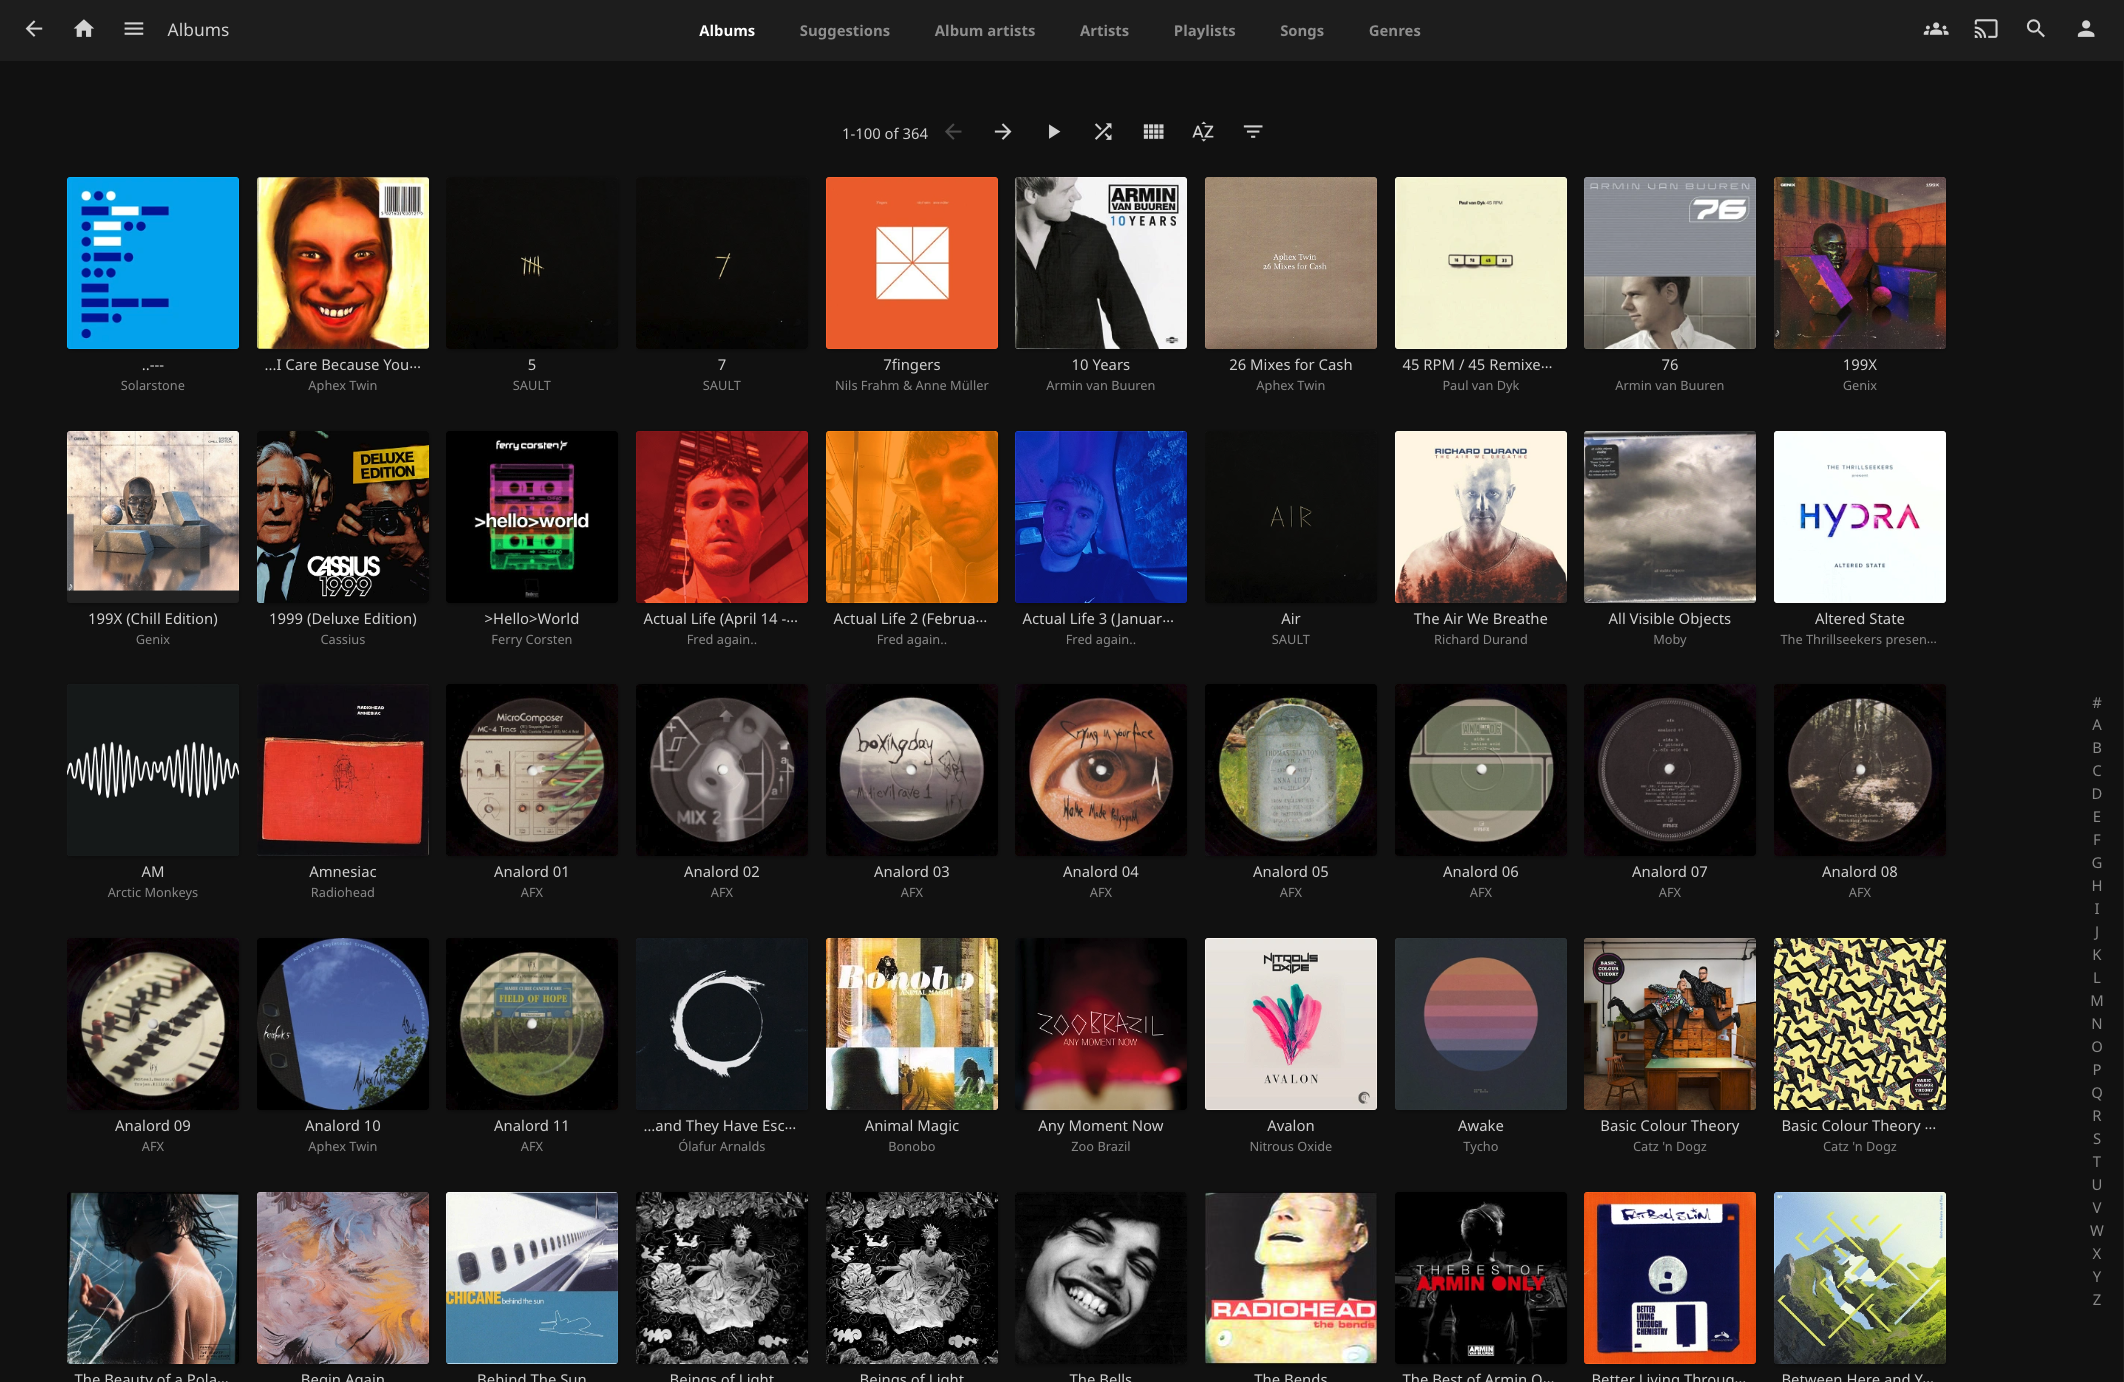2124x1382 pixels.
Task: Open the Analord 04 album cover
Action: (x=1101, y=770)
